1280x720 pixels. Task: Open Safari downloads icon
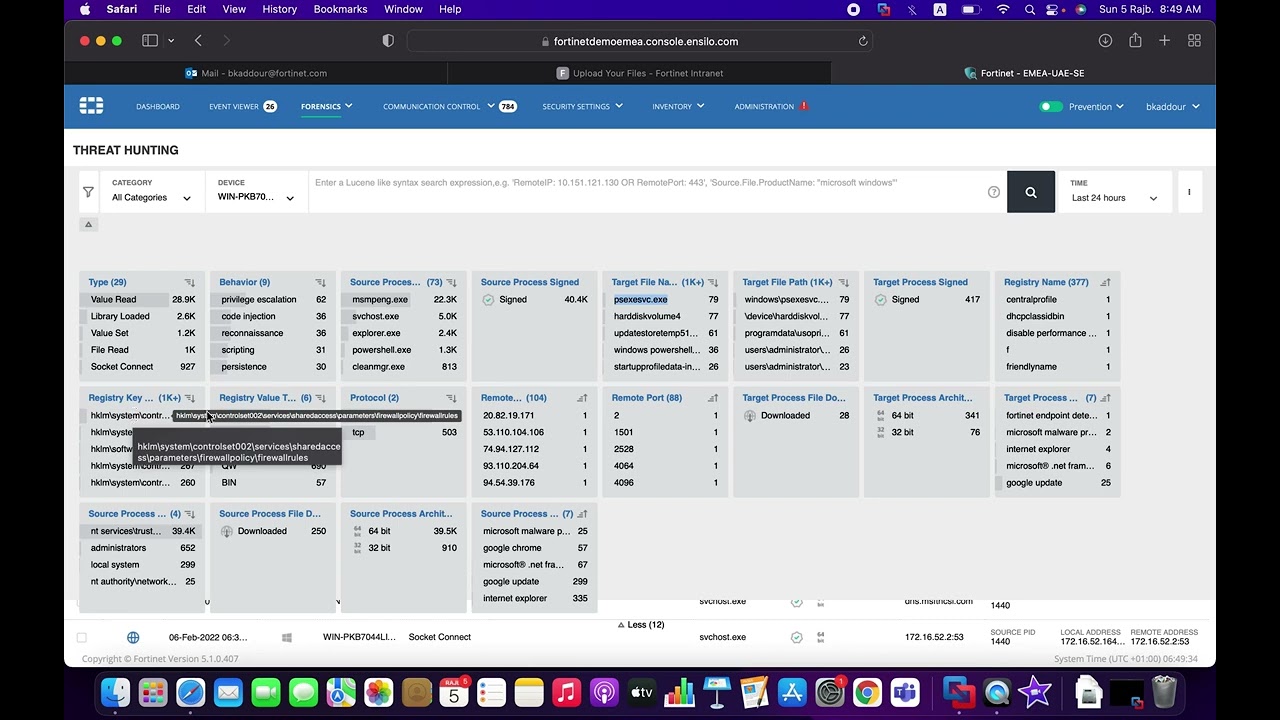click(x=1105, y=41)
